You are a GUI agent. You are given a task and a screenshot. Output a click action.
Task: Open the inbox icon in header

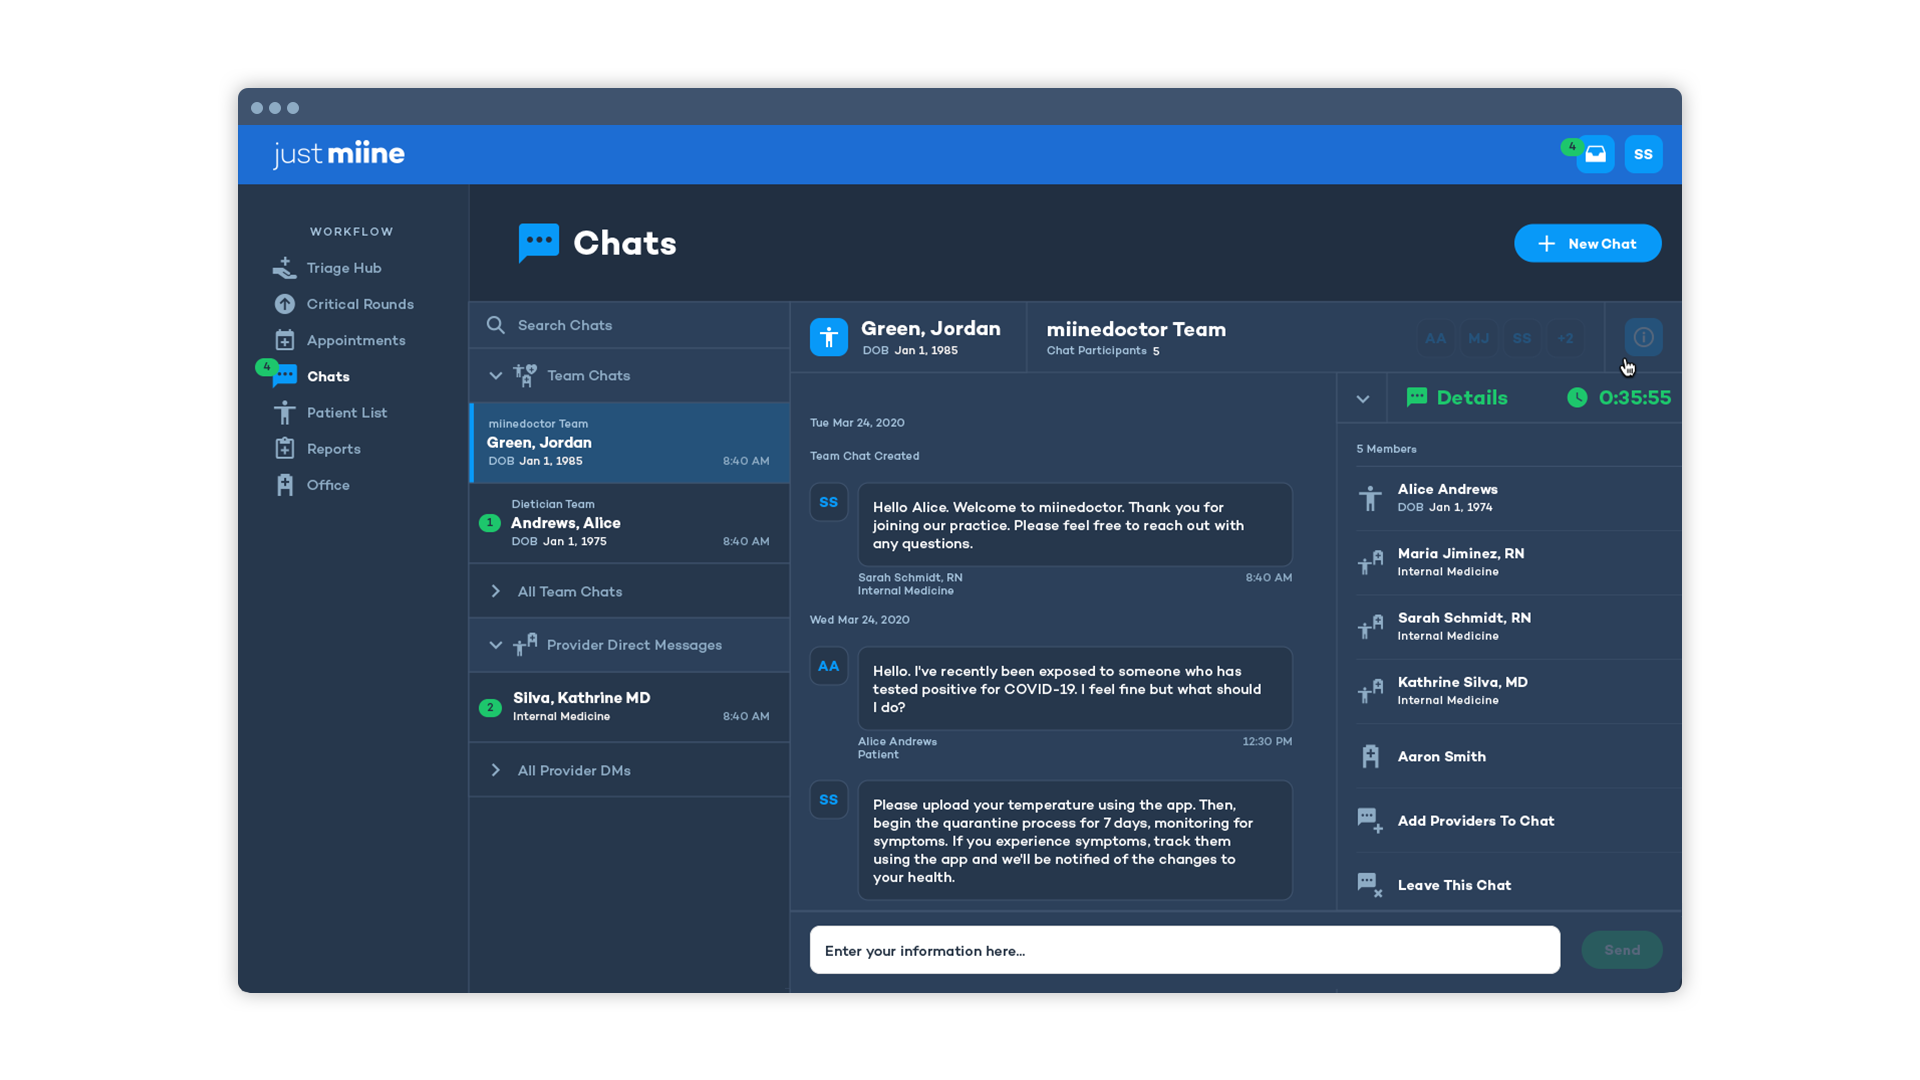(x=1595, y=154)
